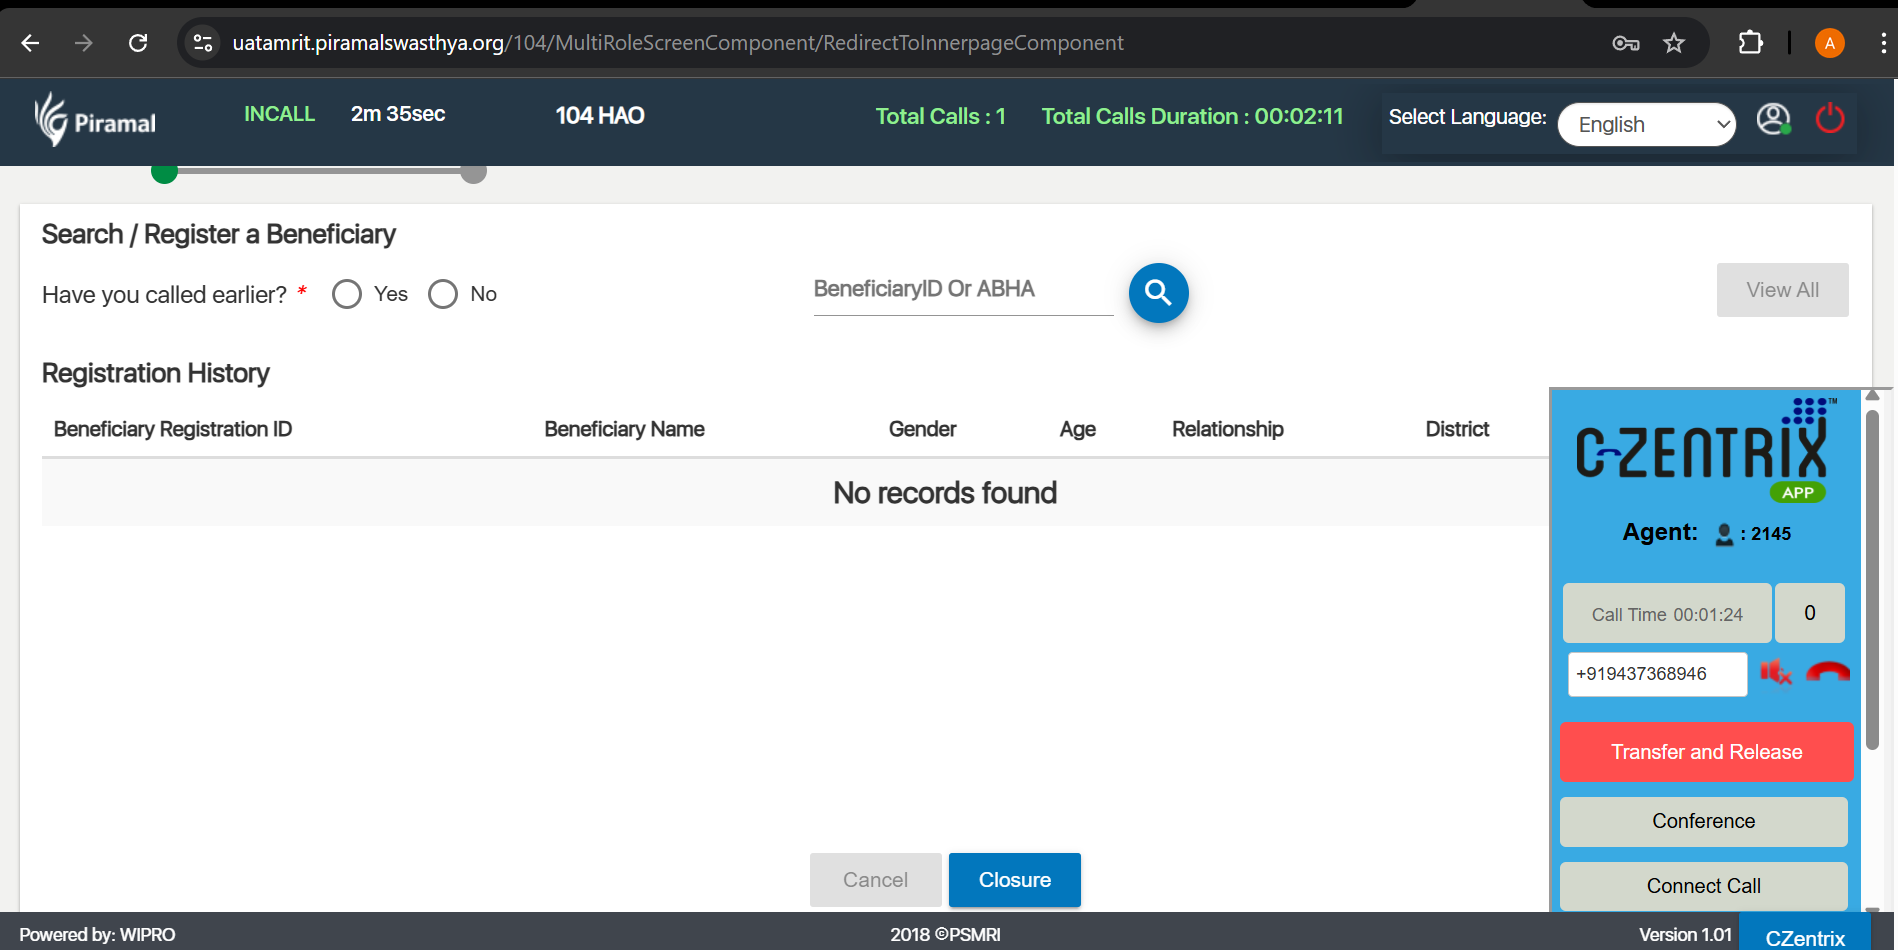The width and height of the screenshot is (1898, 950).
Task: Click the CZentrix panel scrollbar
Action: point(1872,580)
